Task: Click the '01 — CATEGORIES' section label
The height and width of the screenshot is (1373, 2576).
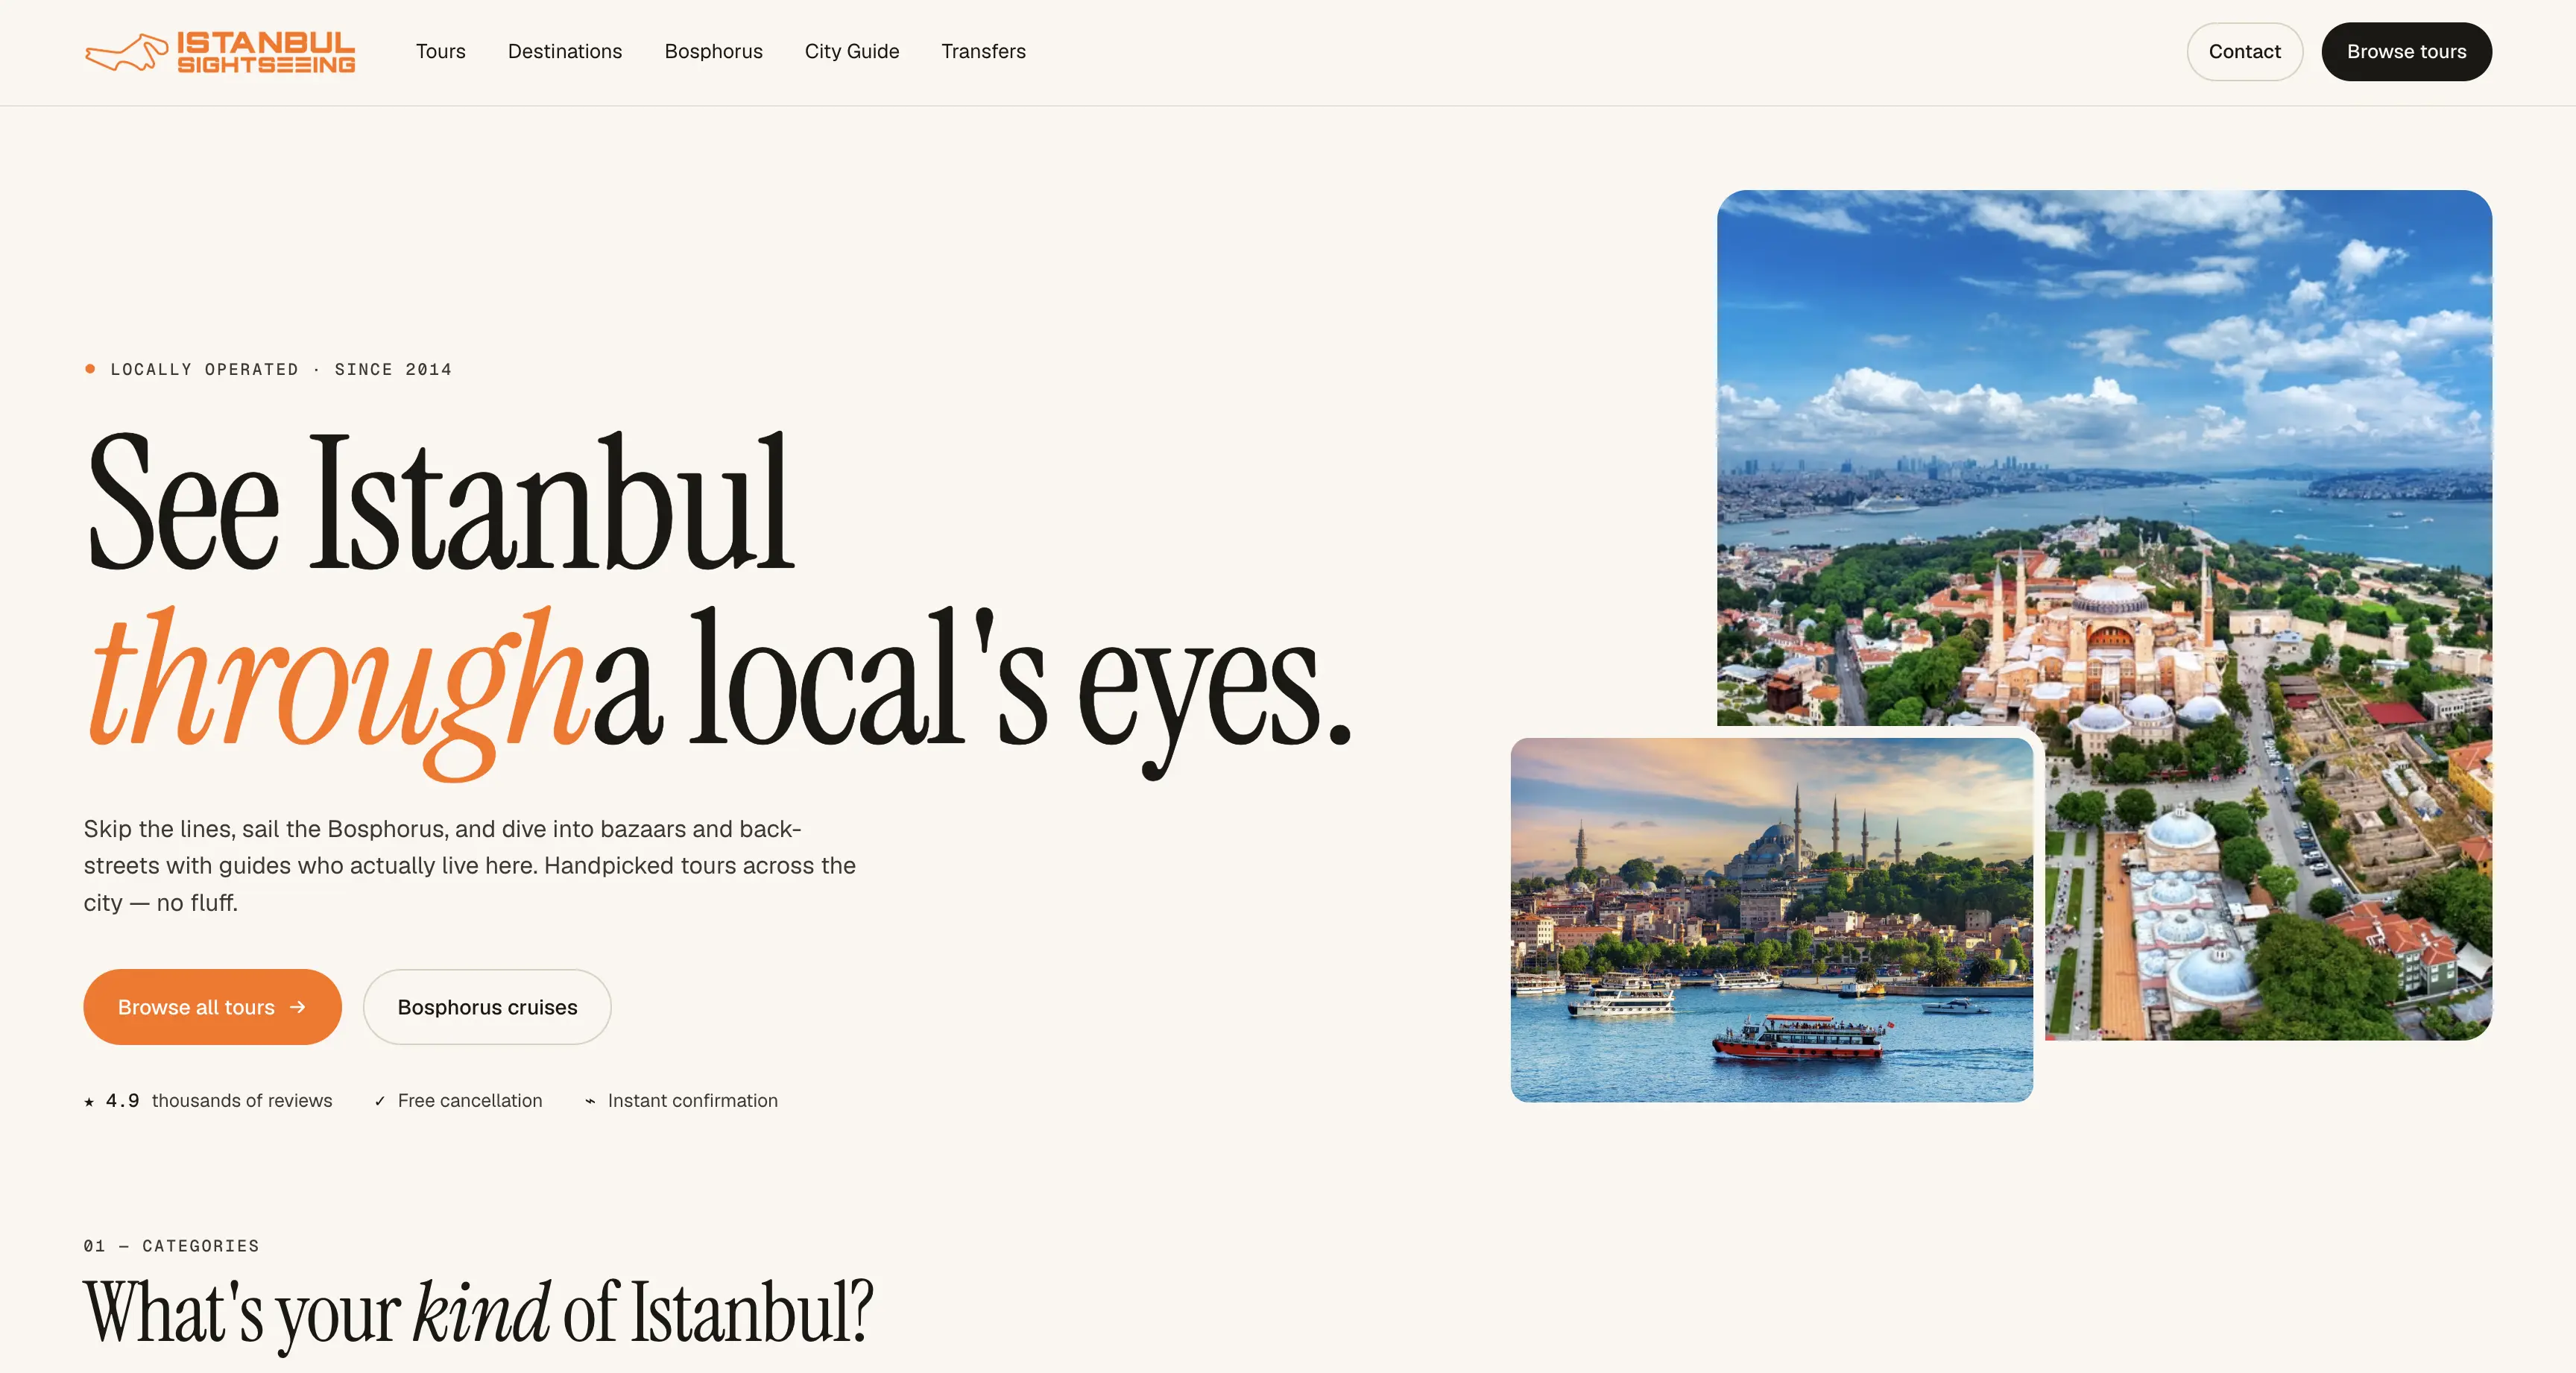Action: pos(171,1246)
